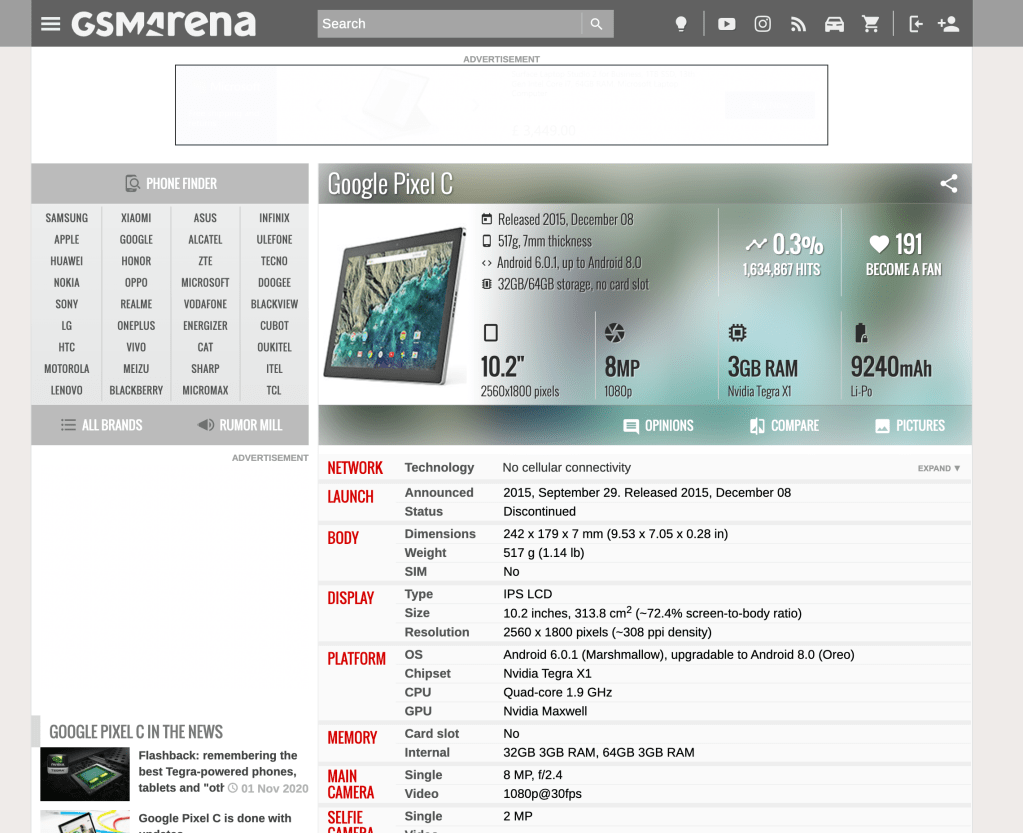Open the car (EV) icon

(x=834, y=24)
